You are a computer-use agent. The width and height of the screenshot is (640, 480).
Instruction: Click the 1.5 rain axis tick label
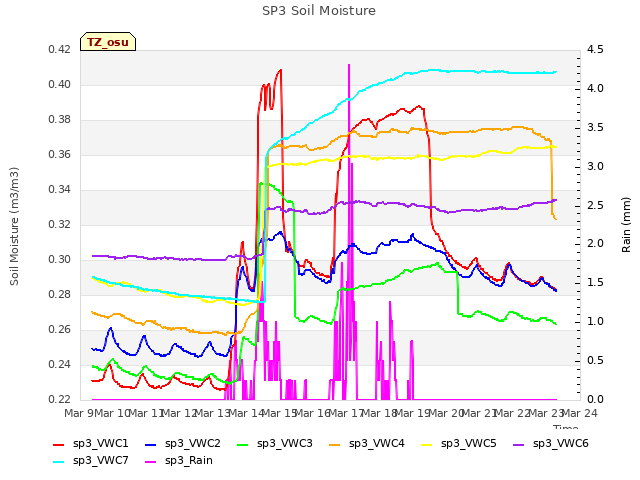pos(595,283)
